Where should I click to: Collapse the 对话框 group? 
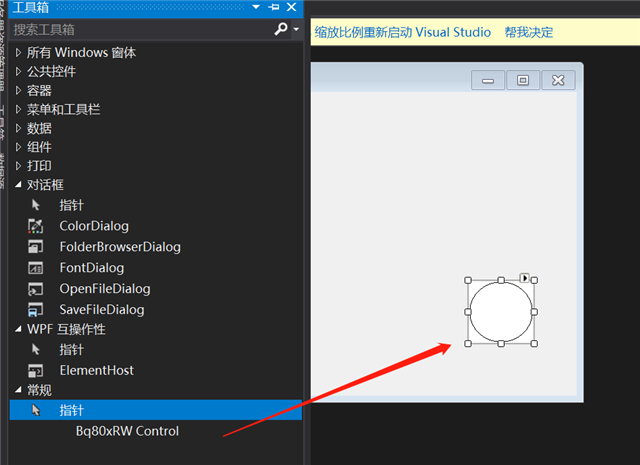(x=18, y=185)
